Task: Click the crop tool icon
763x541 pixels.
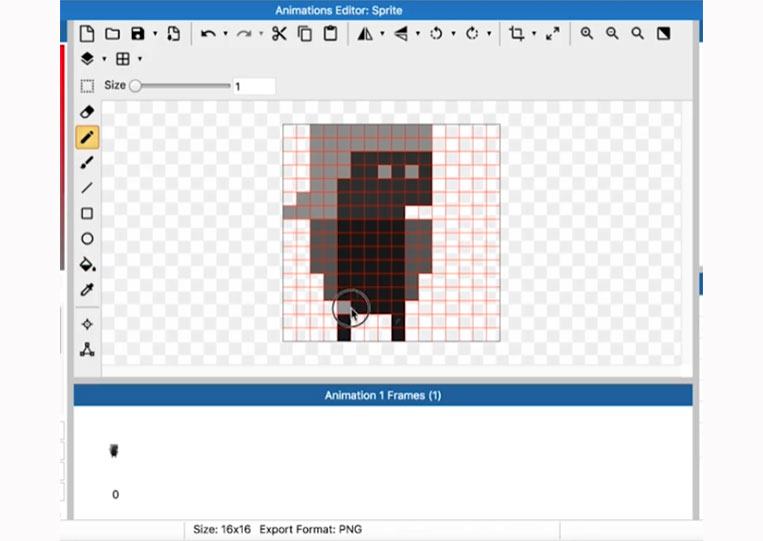Action: point(516,34)
